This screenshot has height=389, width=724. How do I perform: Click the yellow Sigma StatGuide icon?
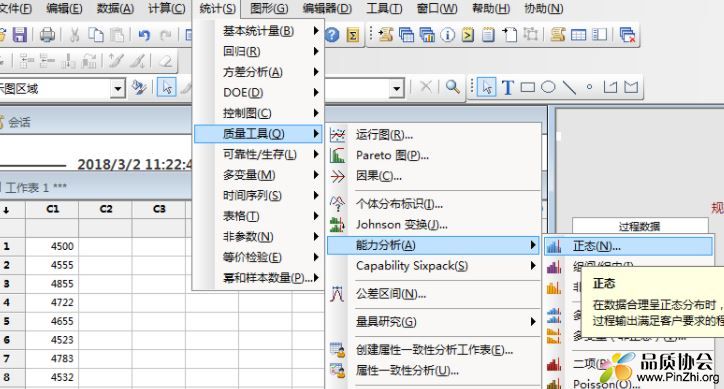click(353, 35)
